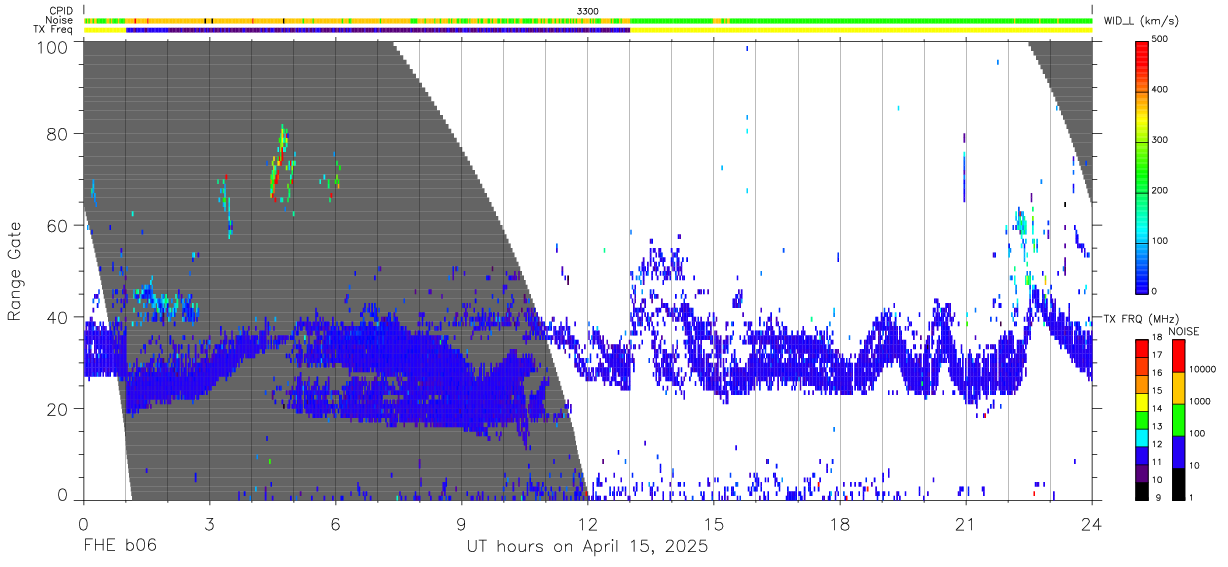Click the 80 range gate tick label

(x=57, y=134)
